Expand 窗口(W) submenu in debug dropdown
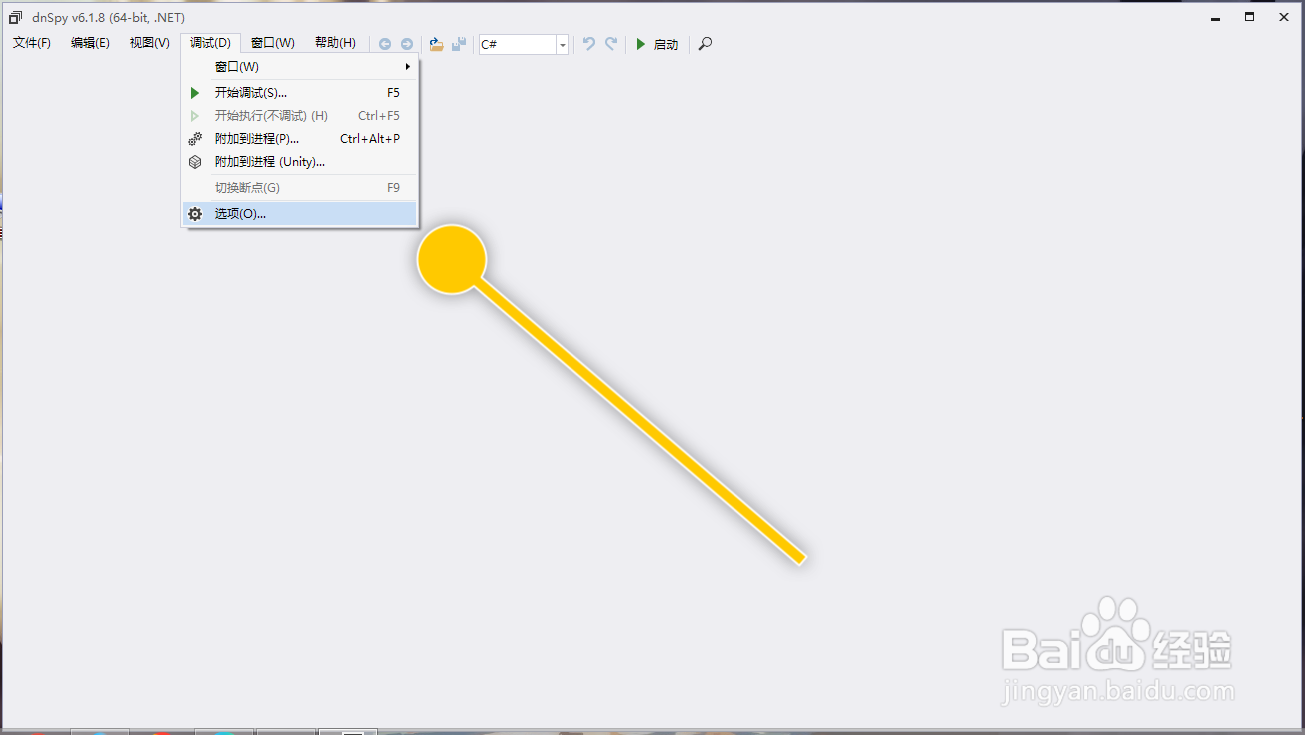The width and height of the screenshot is (1305, 735). click(x=300, y=67)
